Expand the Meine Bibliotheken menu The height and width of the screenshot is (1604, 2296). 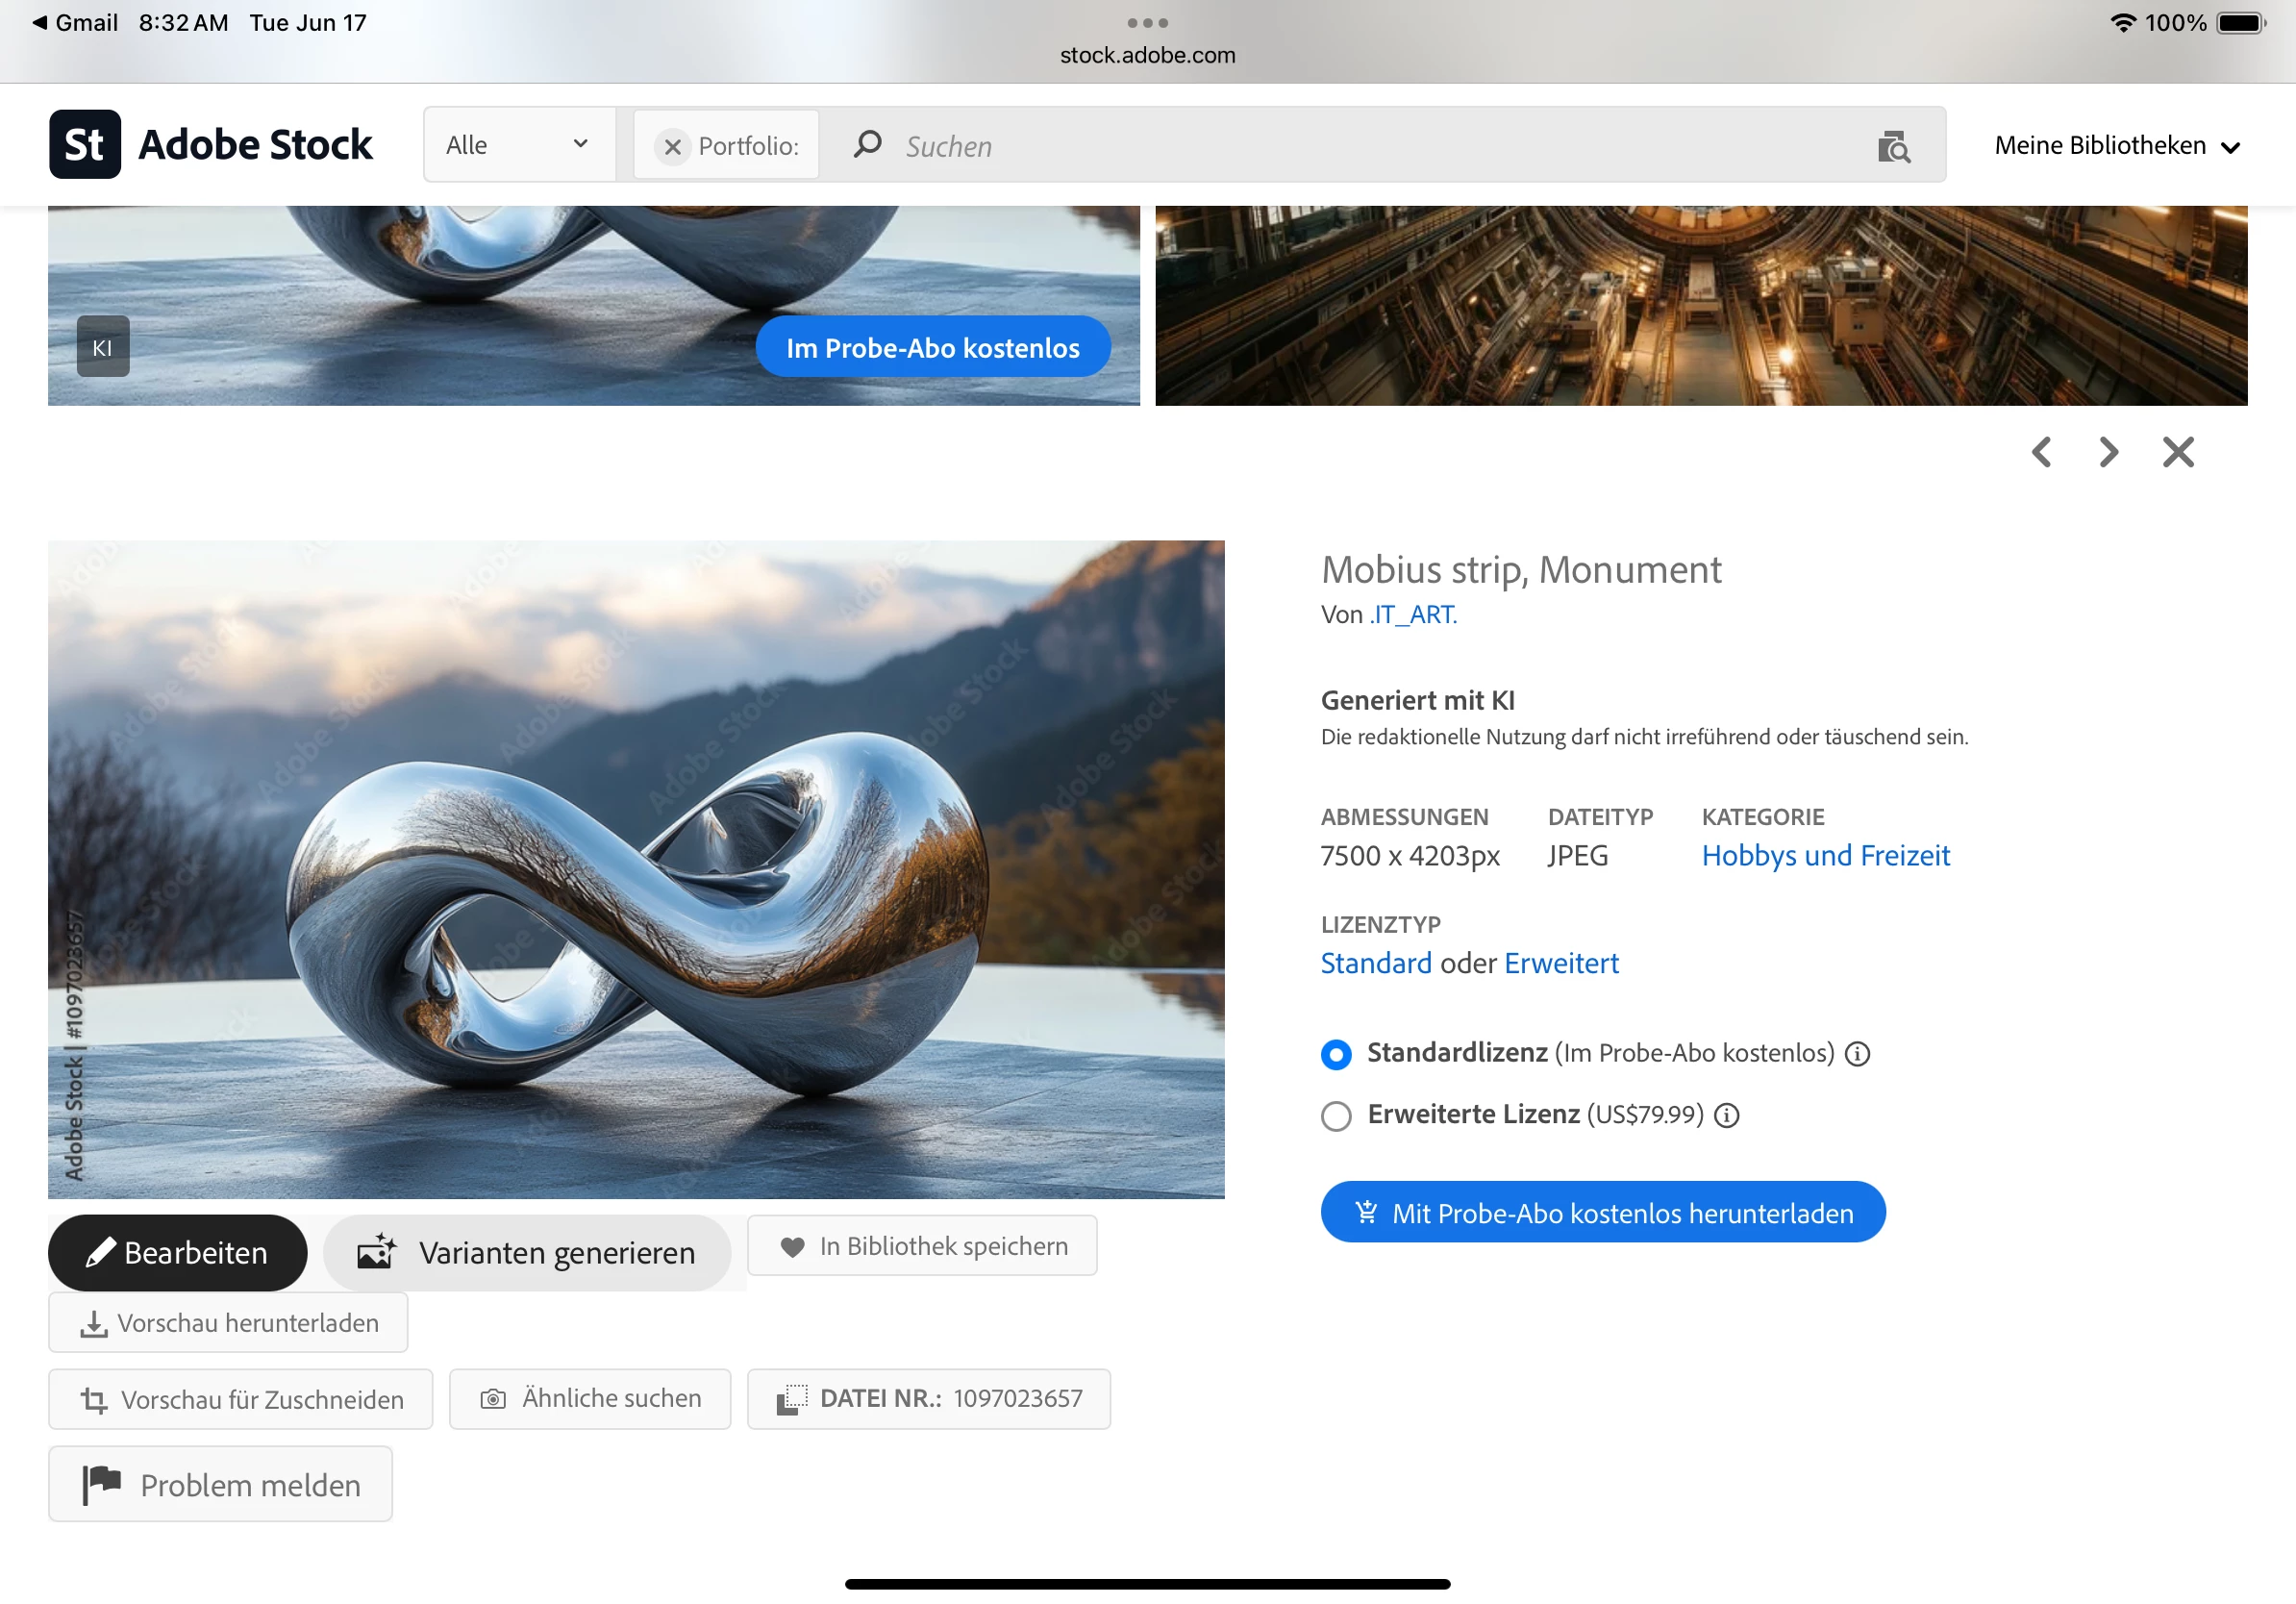pyautogui.click(x=2116, y=146)
